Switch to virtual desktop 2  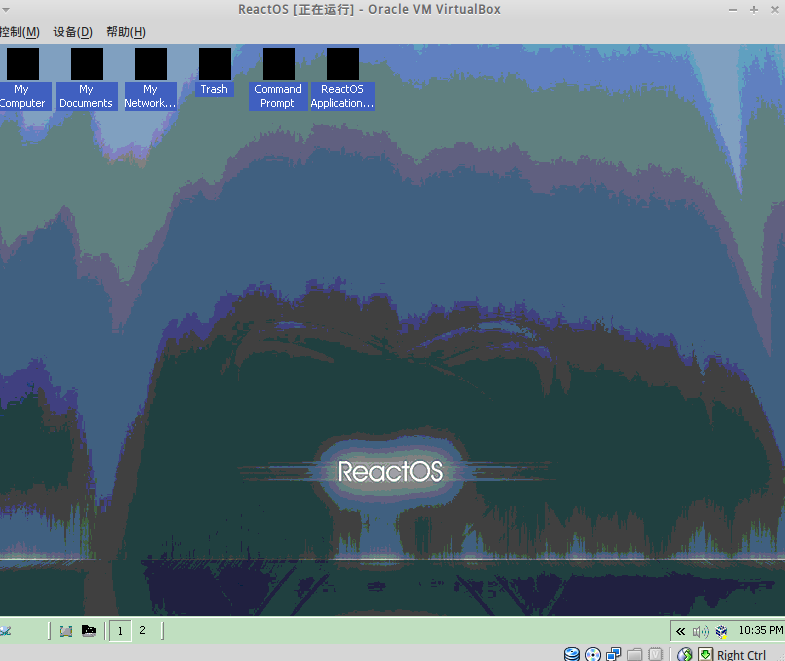[143, 630]
